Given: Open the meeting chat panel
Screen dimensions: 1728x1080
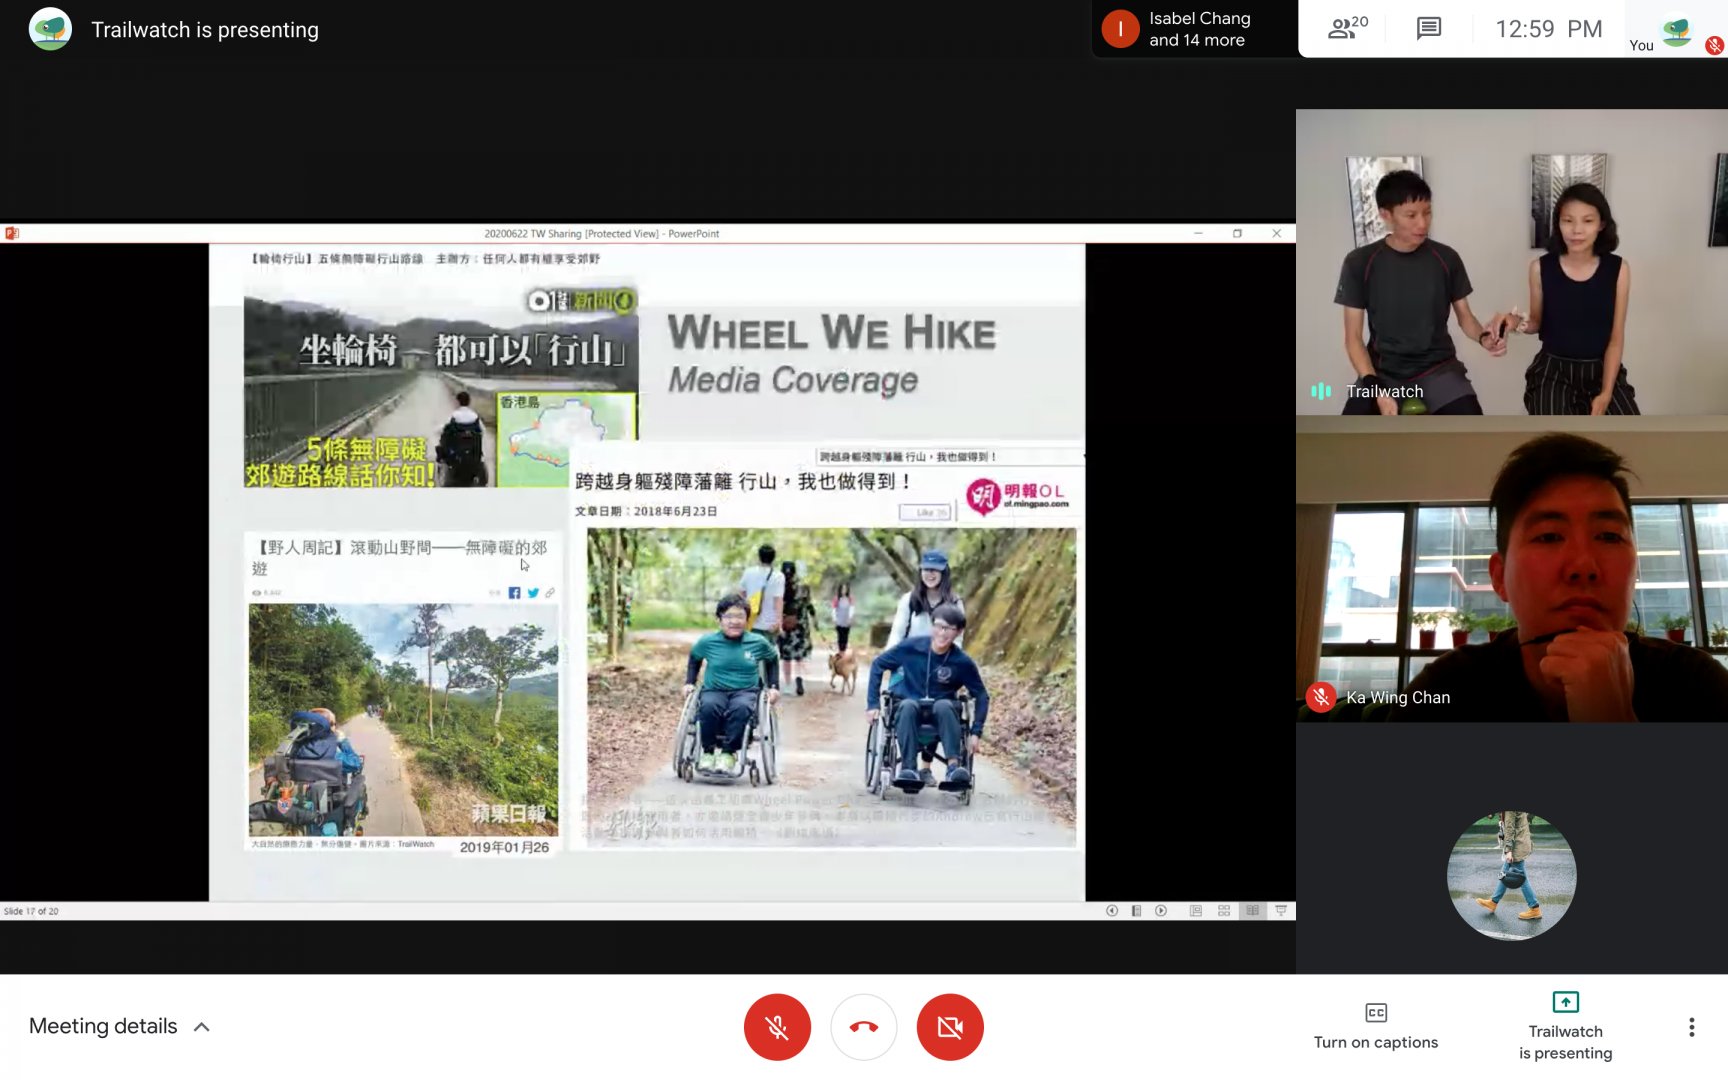Looking at the screenshot, I should click(1428, 28).
